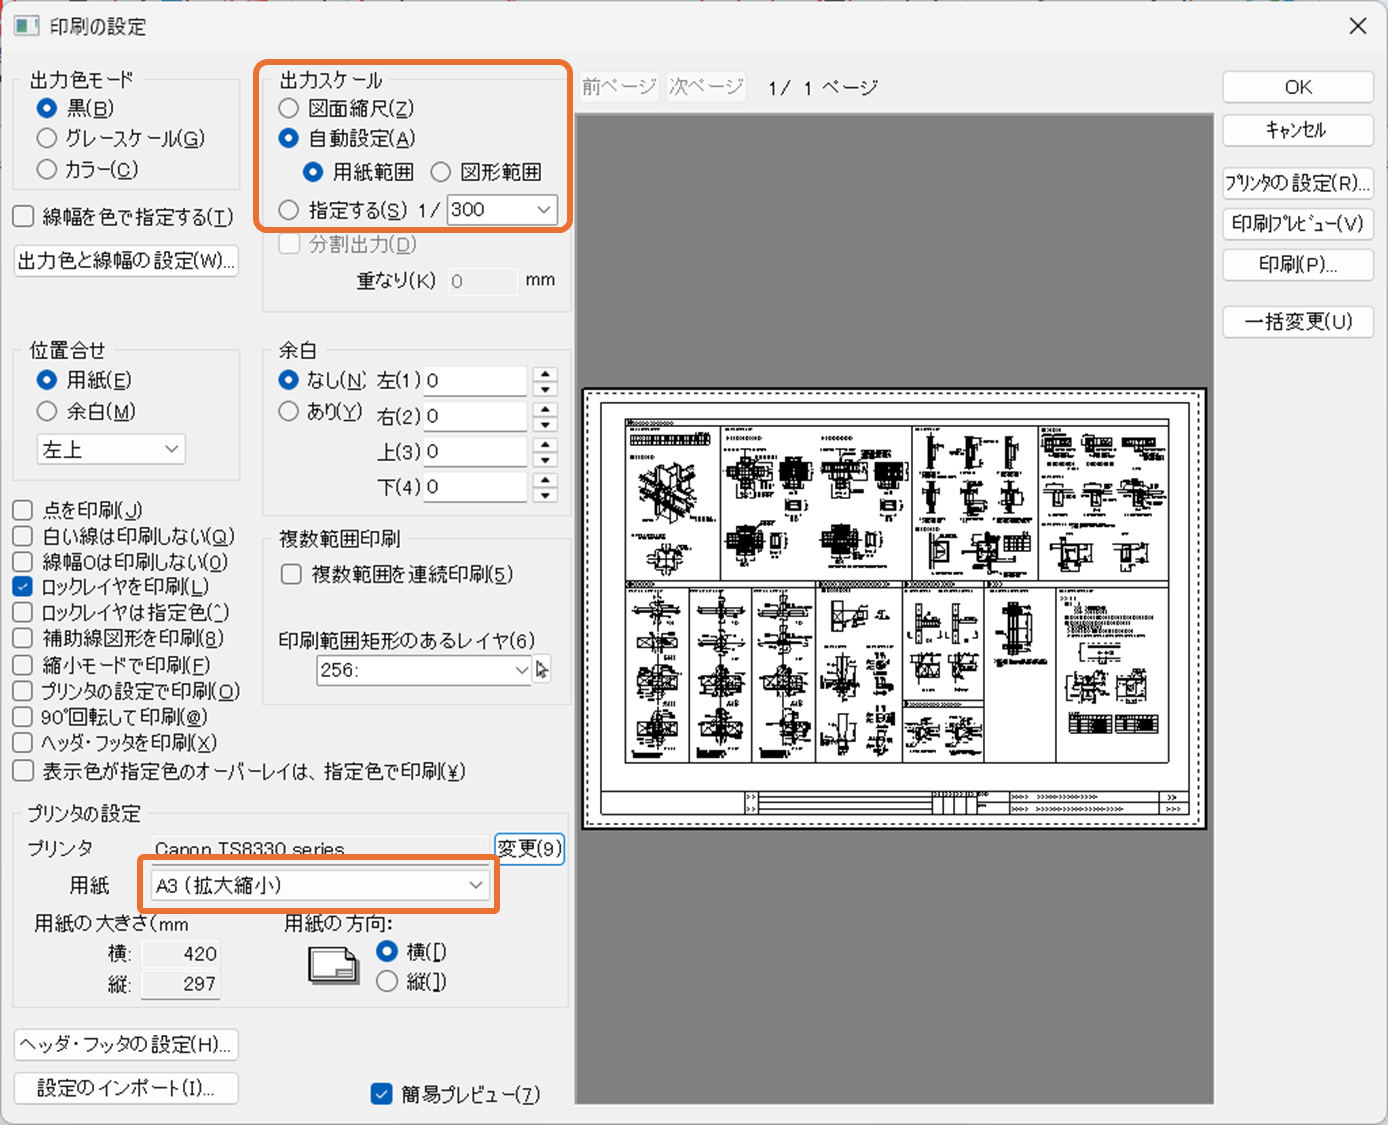The height and width of the screenshot is (1125, 1388).
Task: Enable 点を印刷 checkbox
Action: pyautogui.click(x=23, y=510)
